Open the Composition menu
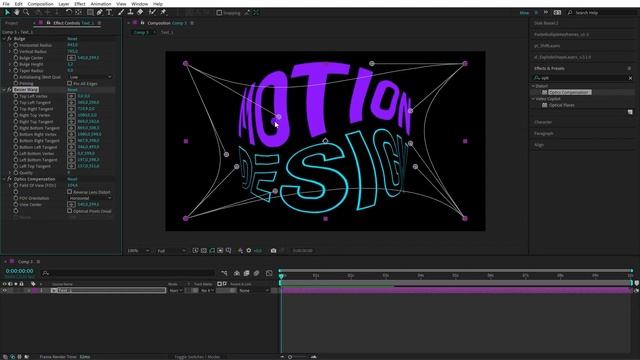This screenshot has height=360, width=640. [x=40, y=4]
